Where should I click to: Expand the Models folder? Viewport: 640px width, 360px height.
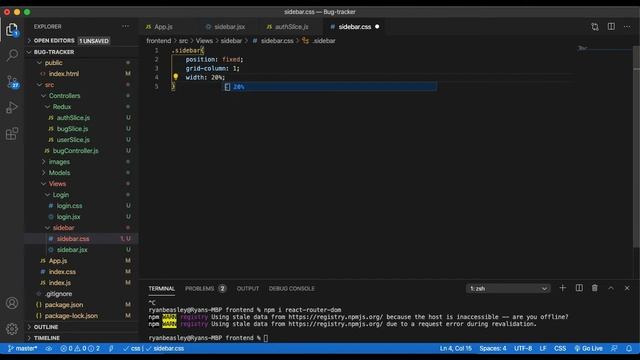[59, 173]
